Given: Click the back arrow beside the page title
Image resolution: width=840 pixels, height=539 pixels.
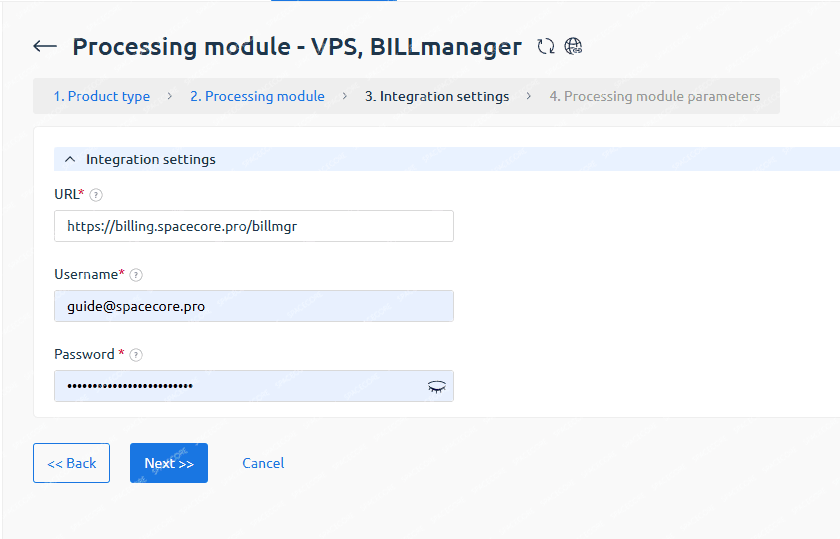Looking at the screenshot, I should (44, 46).
